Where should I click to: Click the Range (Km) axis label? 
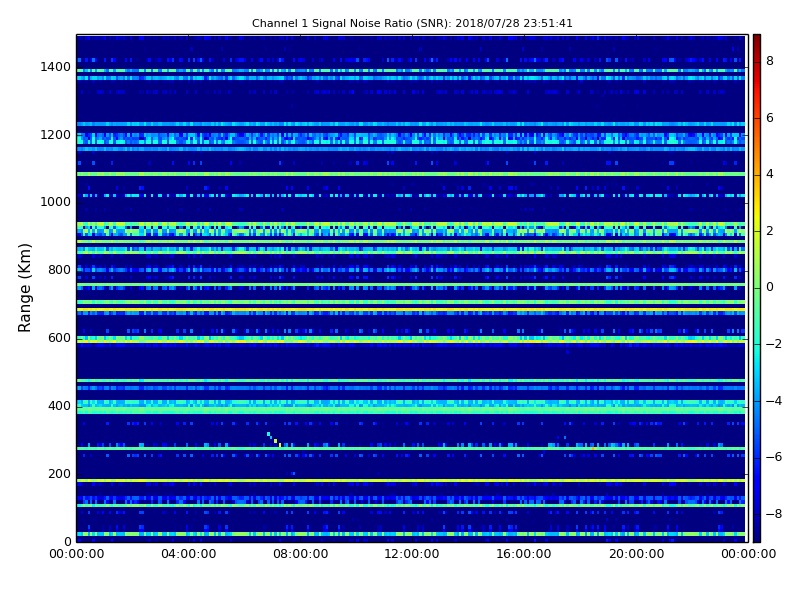pyautogui.click(x=24, y=288)
